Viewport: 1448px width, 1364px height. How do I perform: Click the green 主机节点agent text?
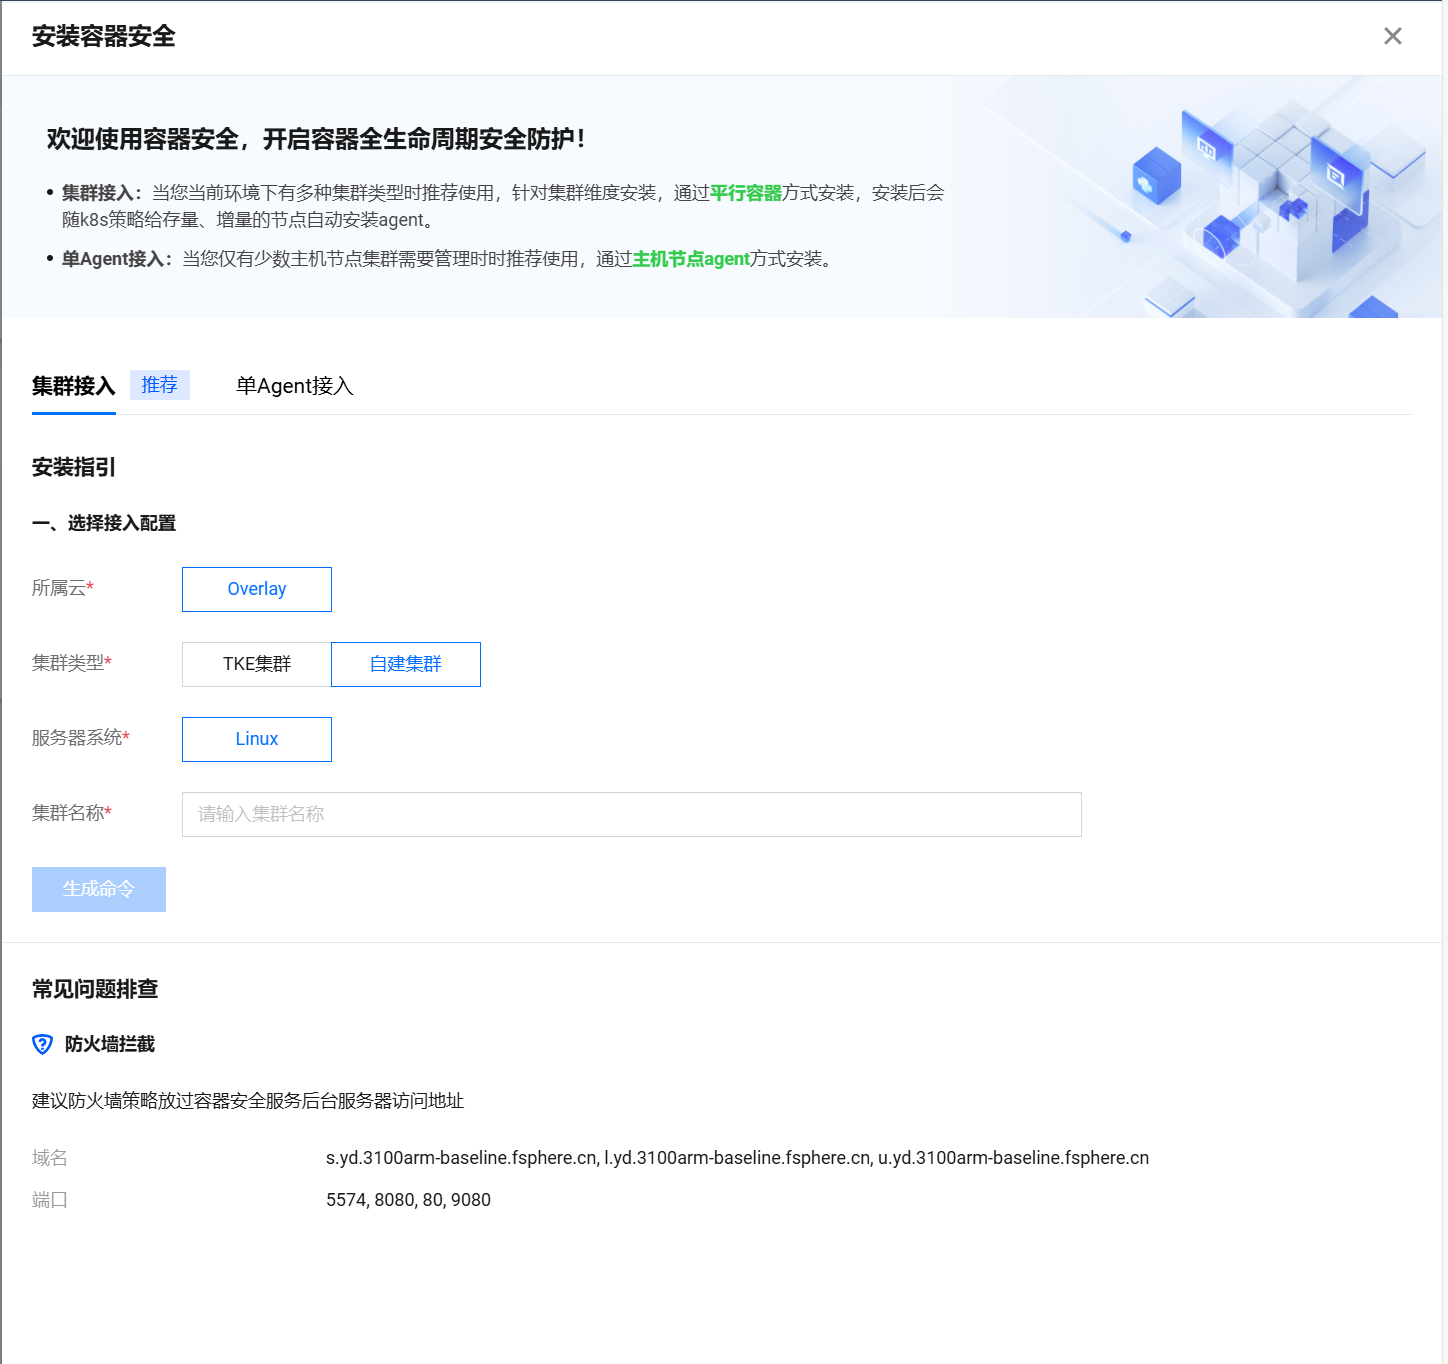[691, 259]
